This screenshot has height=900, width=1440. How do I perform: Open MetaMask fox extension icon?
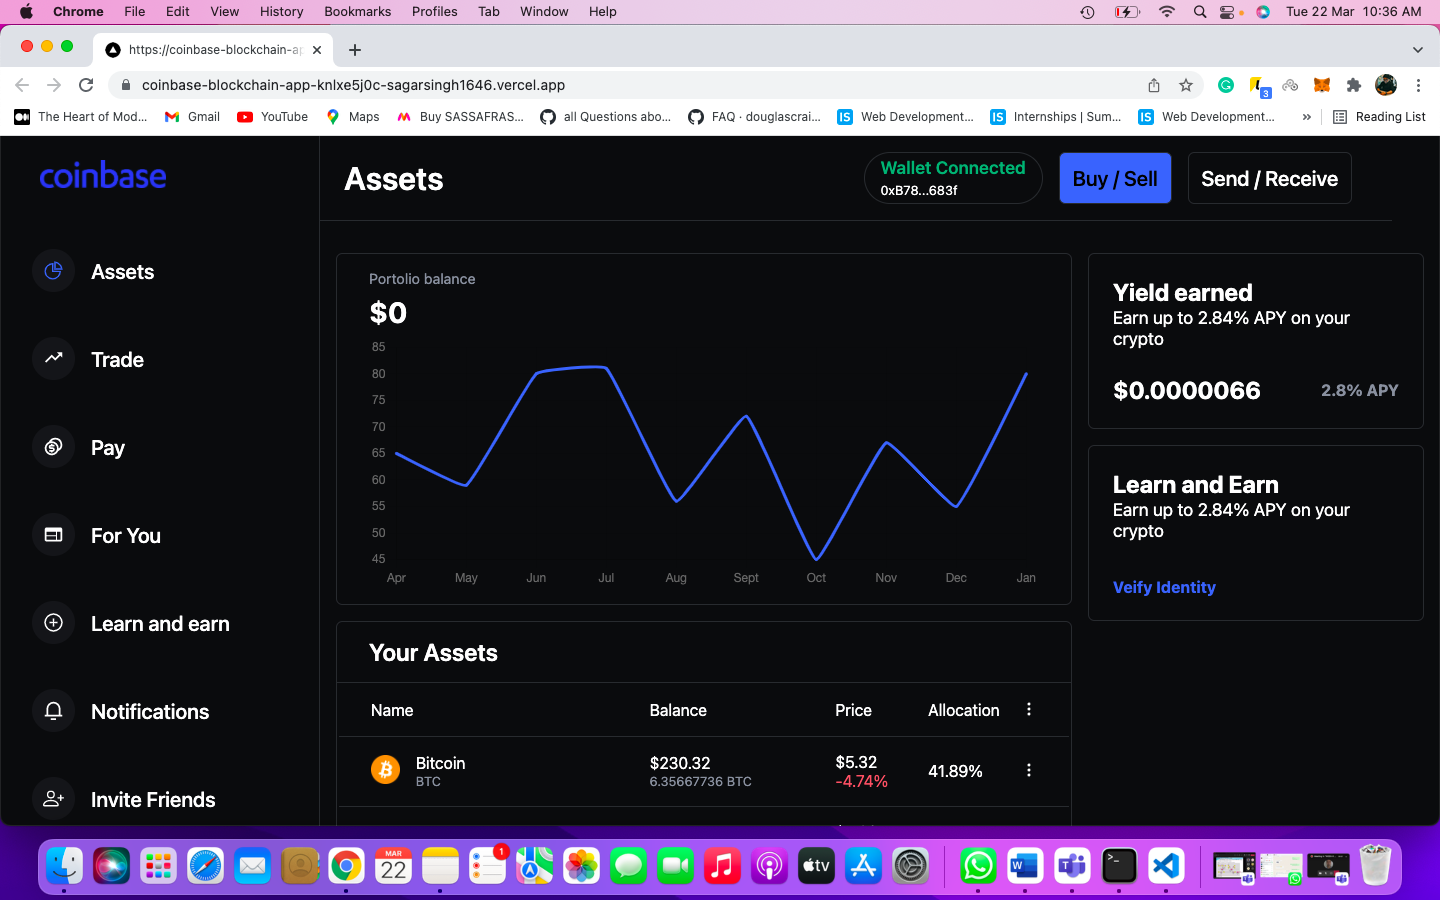[x=1322, y=85]
